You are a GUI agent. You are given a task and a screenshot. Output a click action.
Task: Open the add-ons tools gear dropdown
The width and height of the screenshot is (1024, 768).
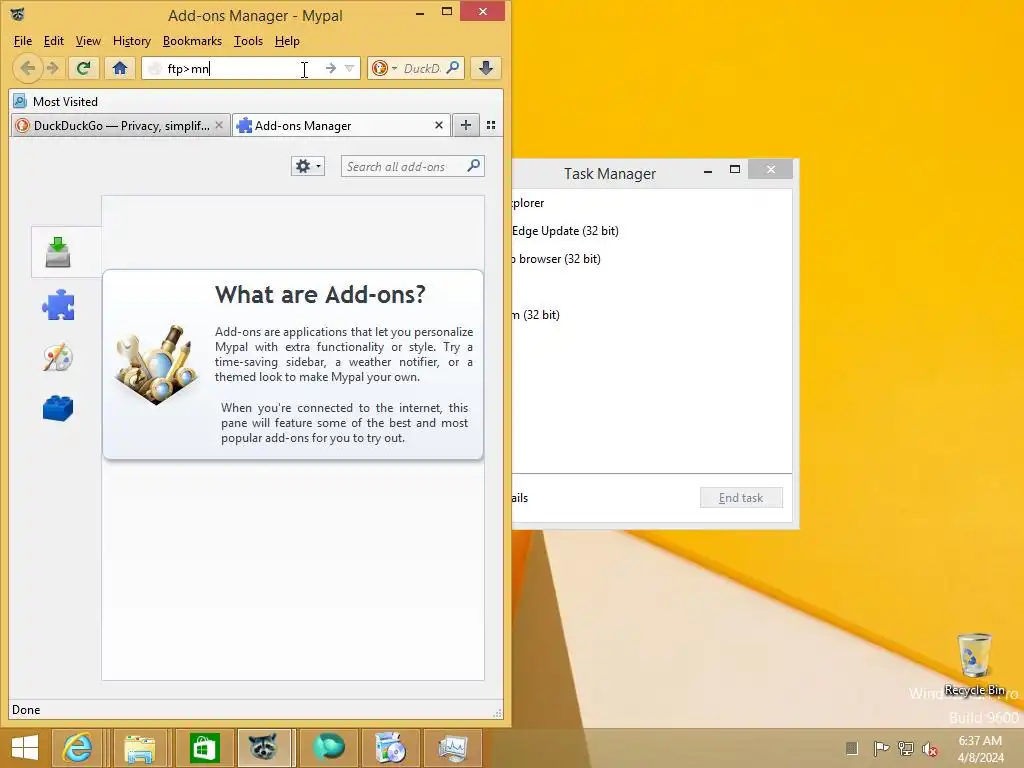pyautogui.click(x=308, y=166)
